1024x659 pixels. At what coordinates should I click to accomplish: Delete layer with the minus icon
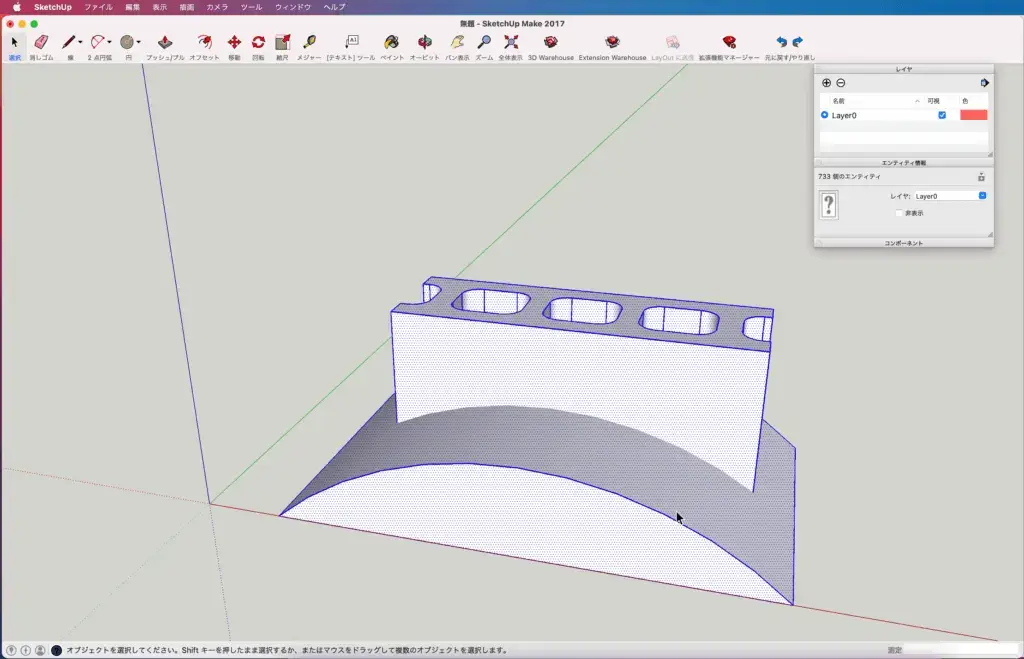pos(840,83)
